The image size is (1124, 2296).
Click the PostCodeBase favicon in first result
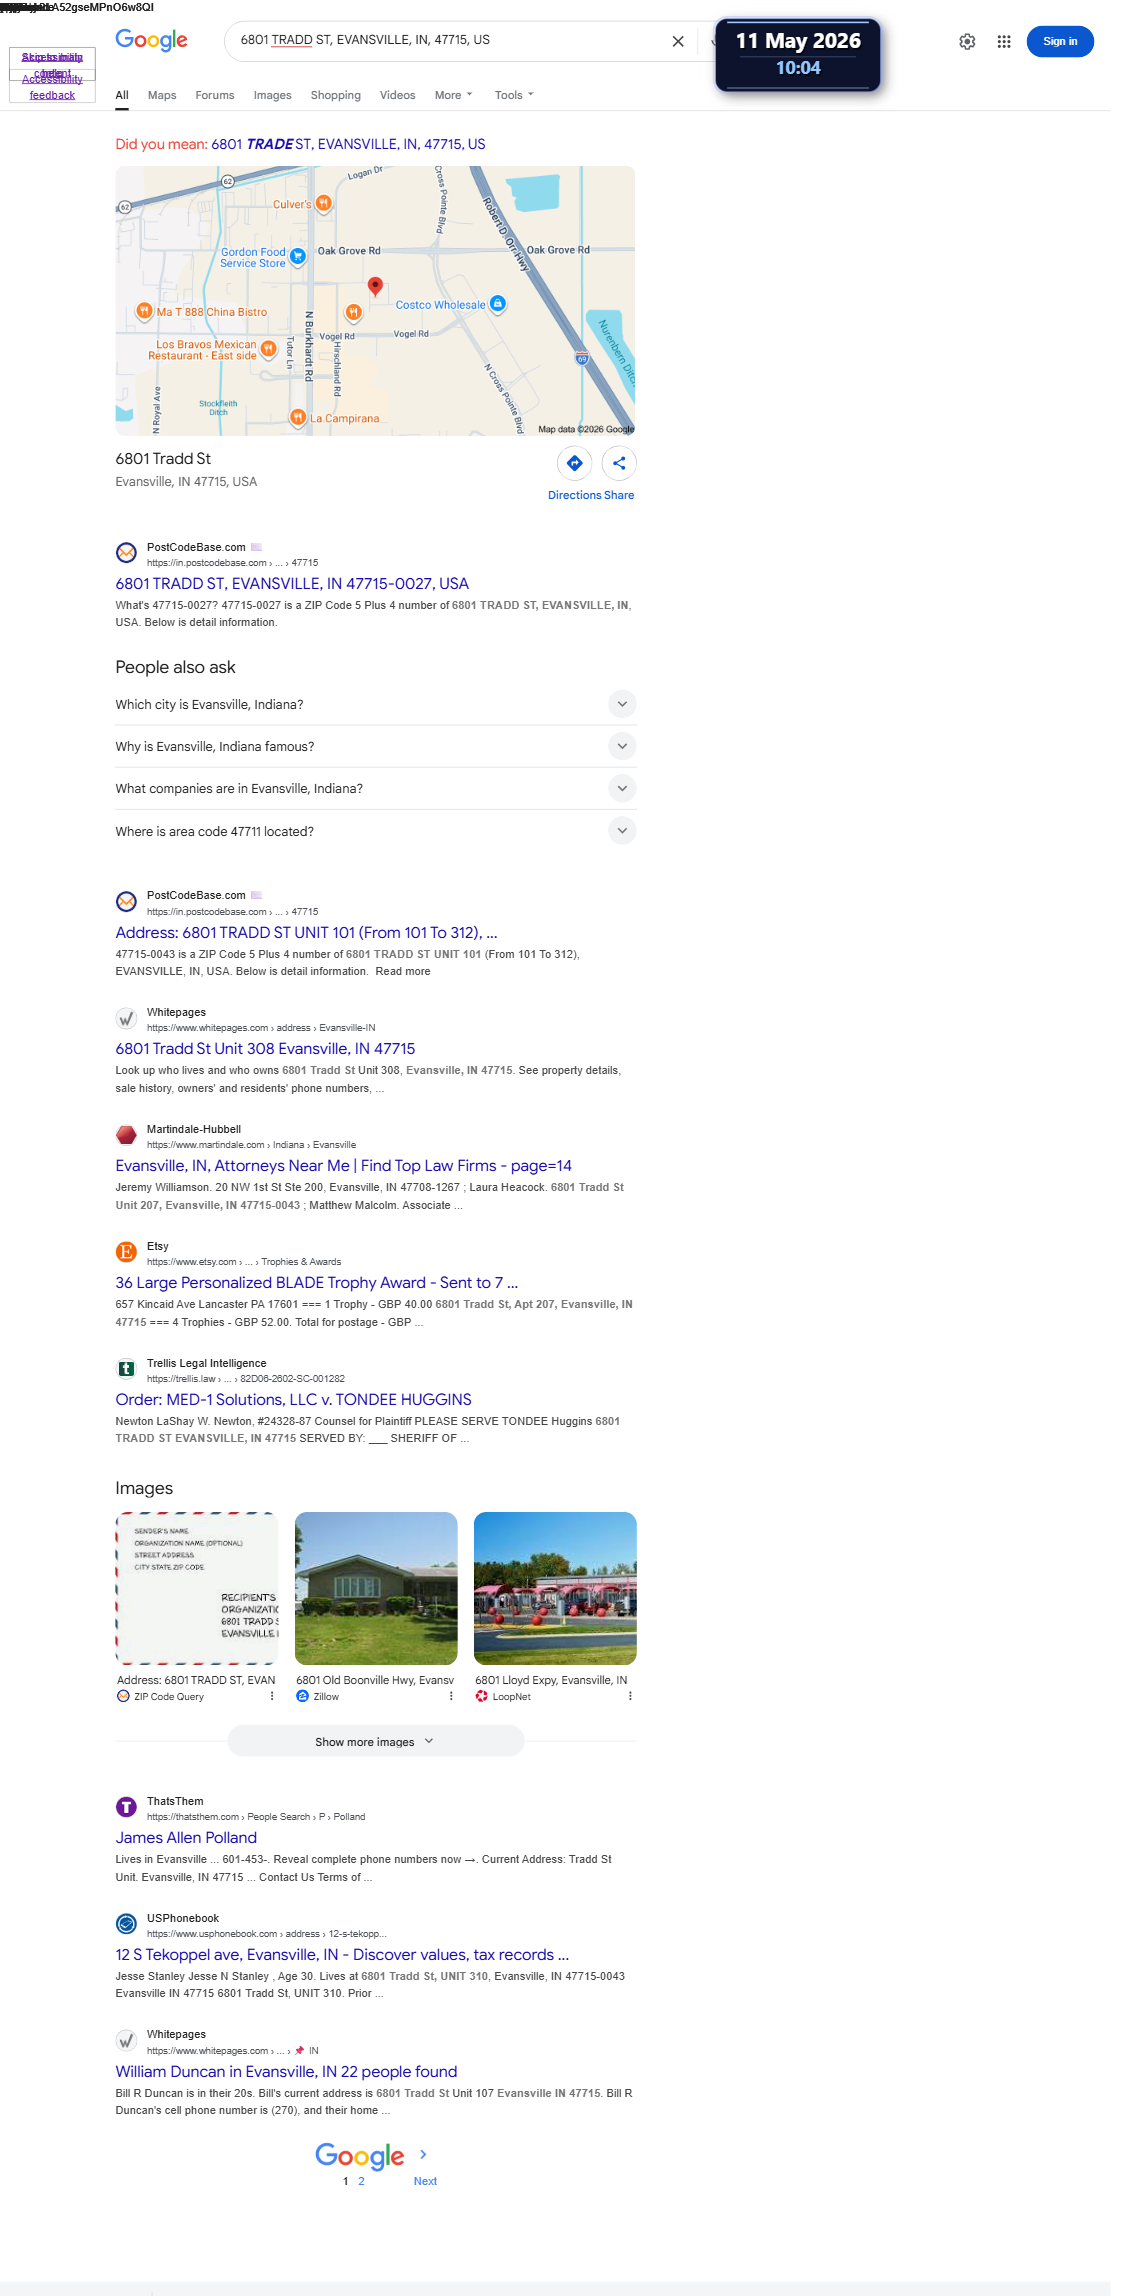pyautogui.click(x=126, y=553)
